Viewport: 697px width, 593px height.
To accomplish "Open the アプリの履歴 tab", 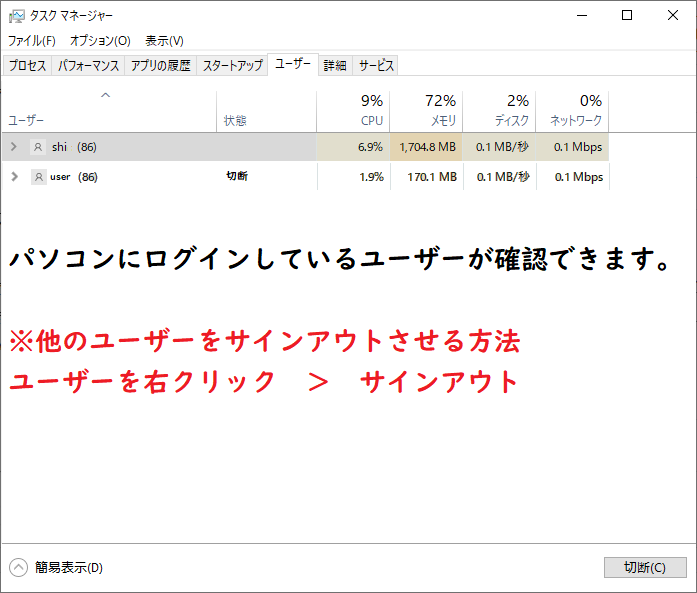I will click(160, 66).
